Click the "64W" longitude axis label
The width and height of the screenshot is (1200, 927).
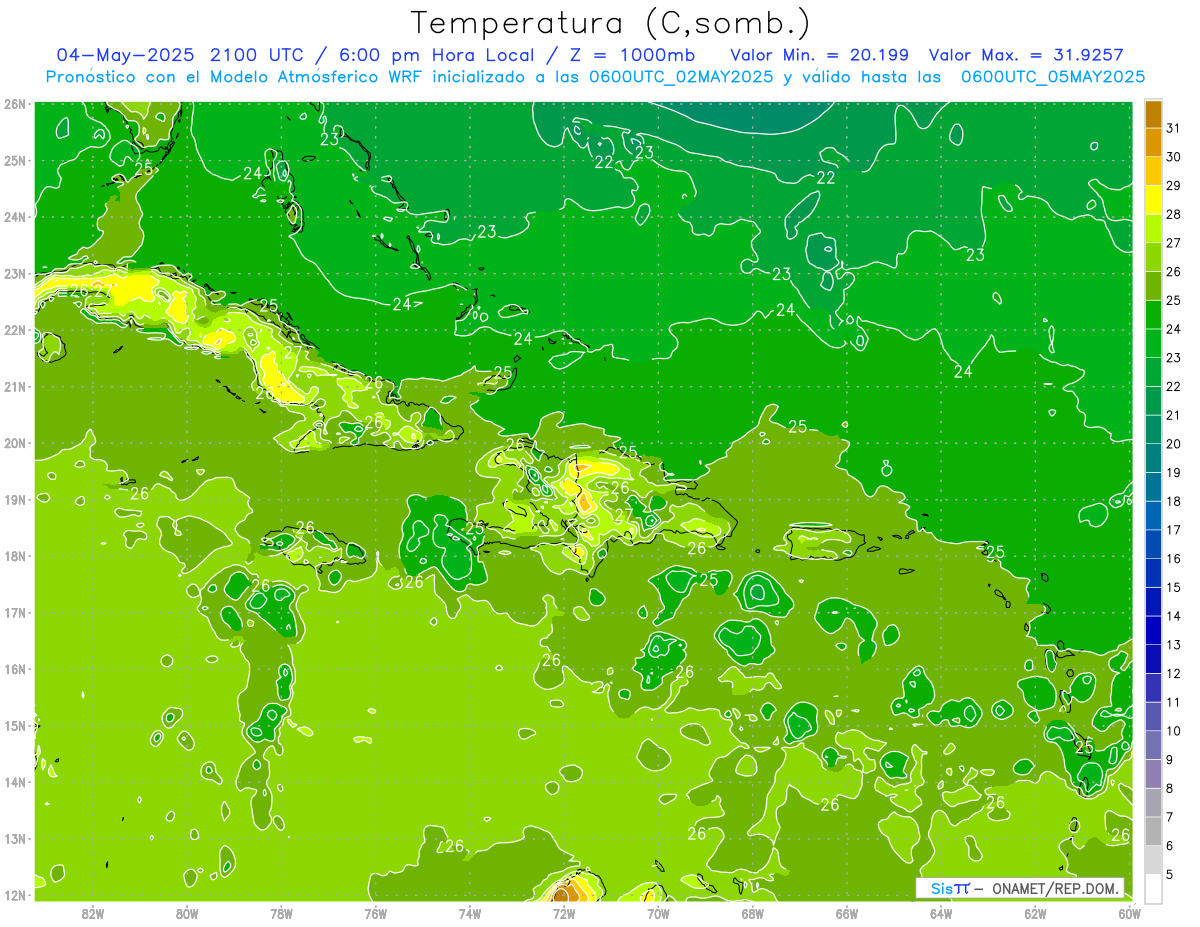tap(940, 913)
